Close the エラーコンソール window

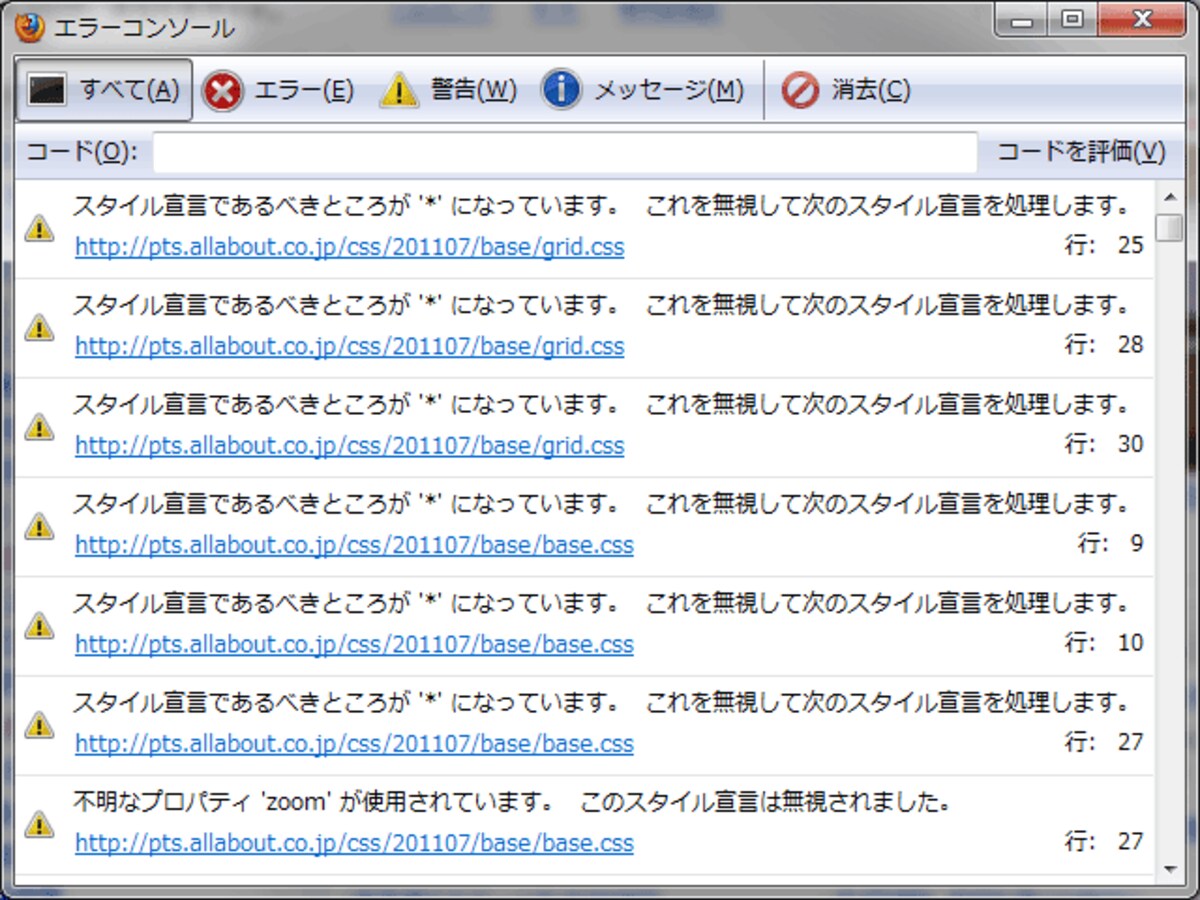(x=1141, y=19)
